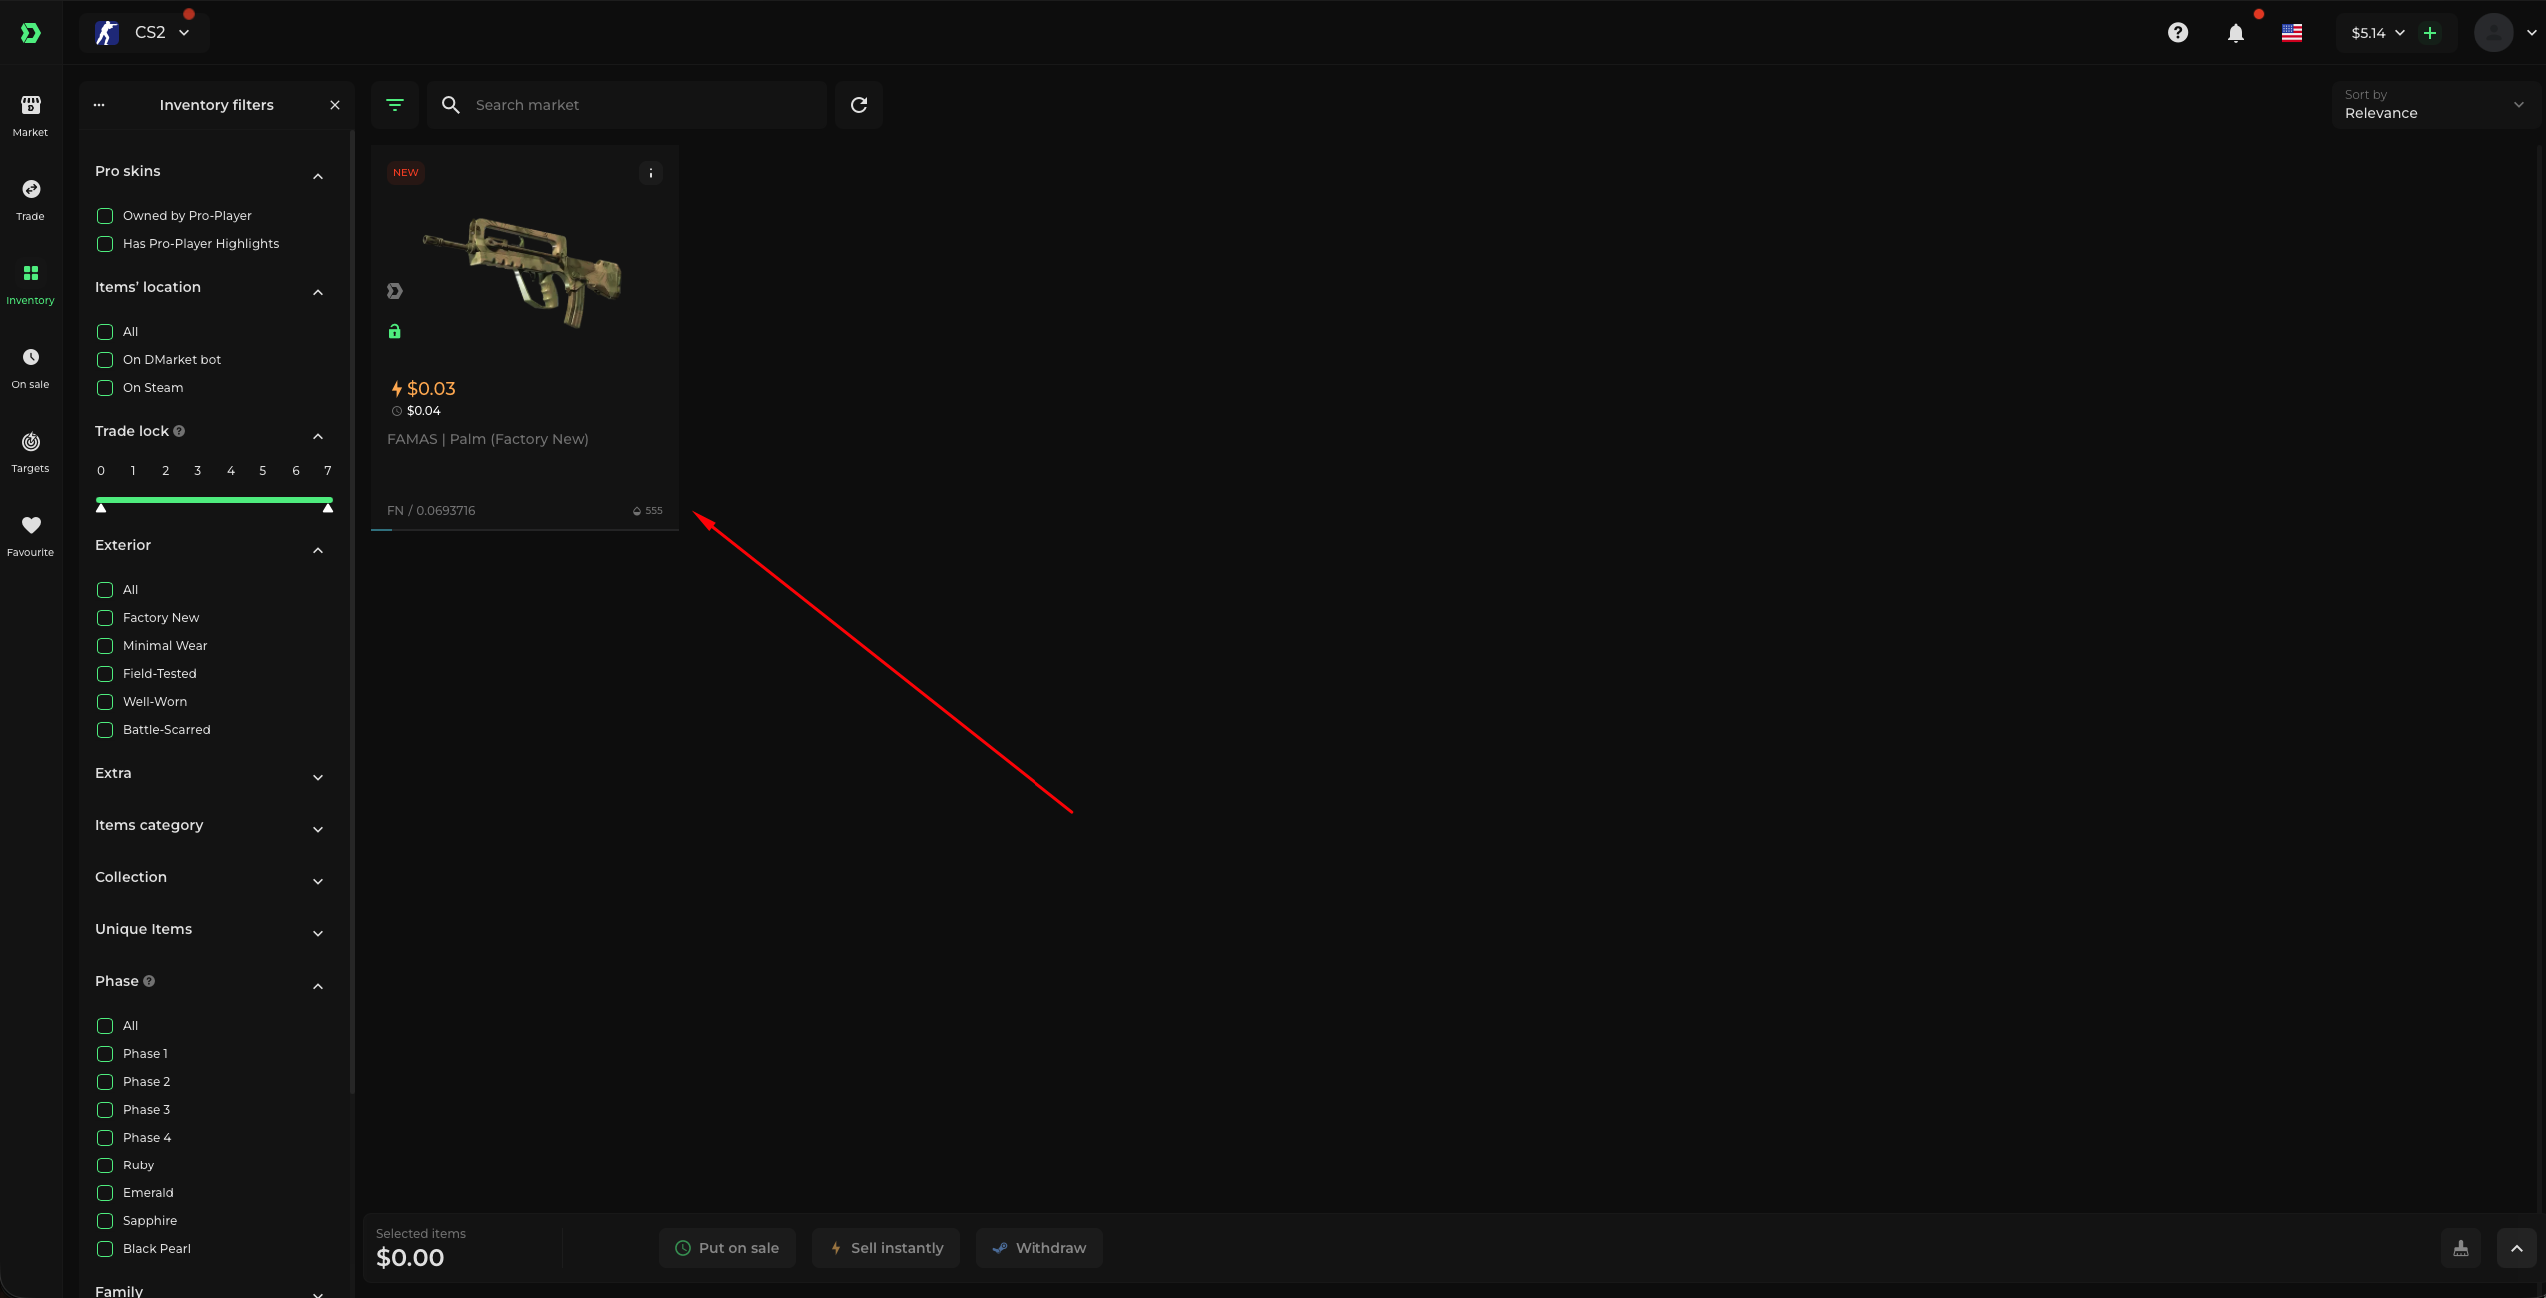View the On sale section

click(31, 368)
